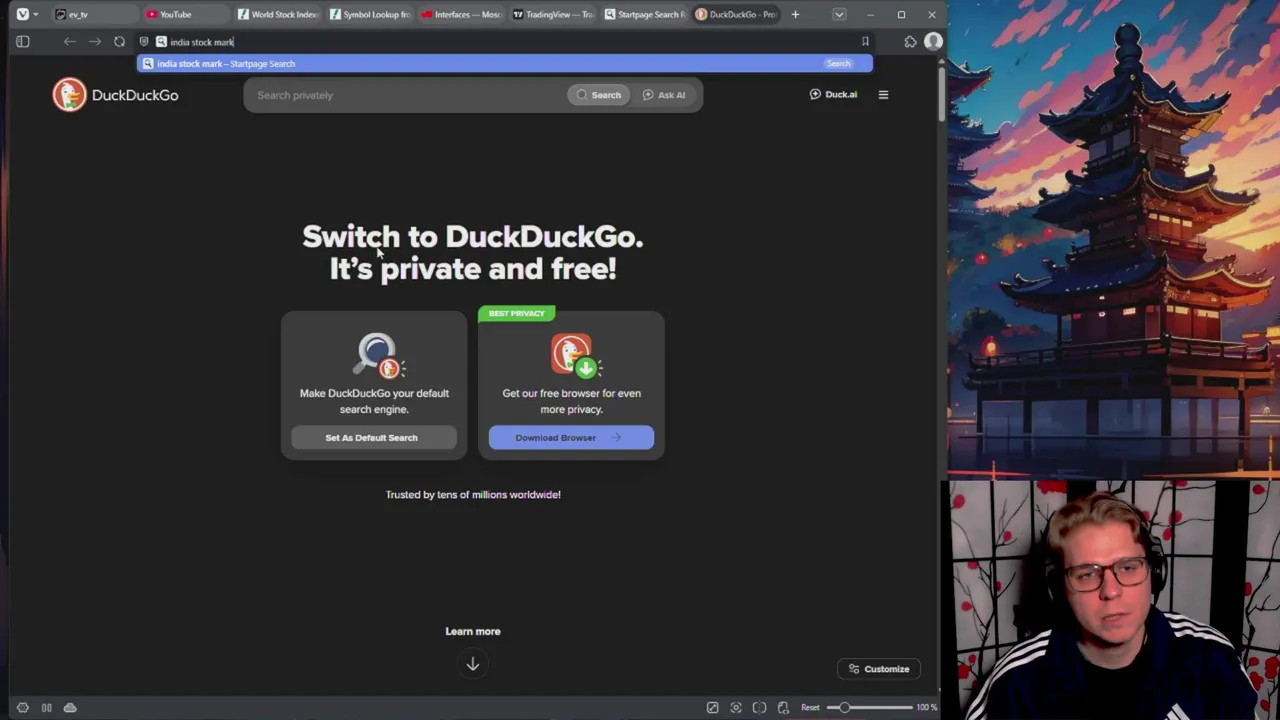The image size is (1280, 720).
Task: Reload the current page
Action: click(119, 42)
